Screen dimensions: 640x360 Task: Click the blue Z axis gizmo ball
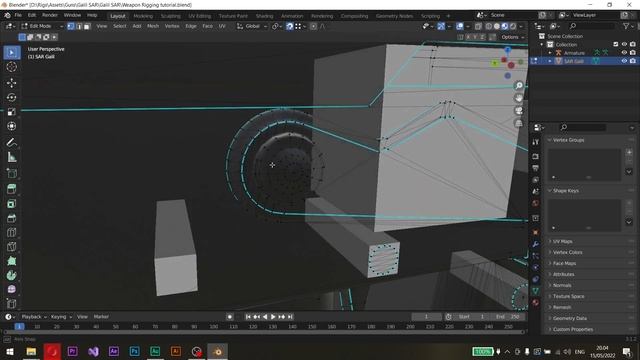click(507, 50)
